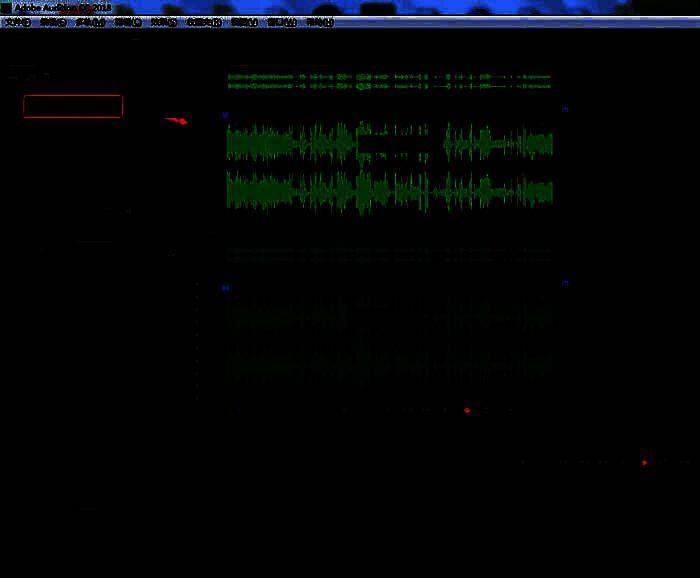Click the red-outlined box in left panel
The height and width of the screenshot is (578, 700).
[73, 106]
